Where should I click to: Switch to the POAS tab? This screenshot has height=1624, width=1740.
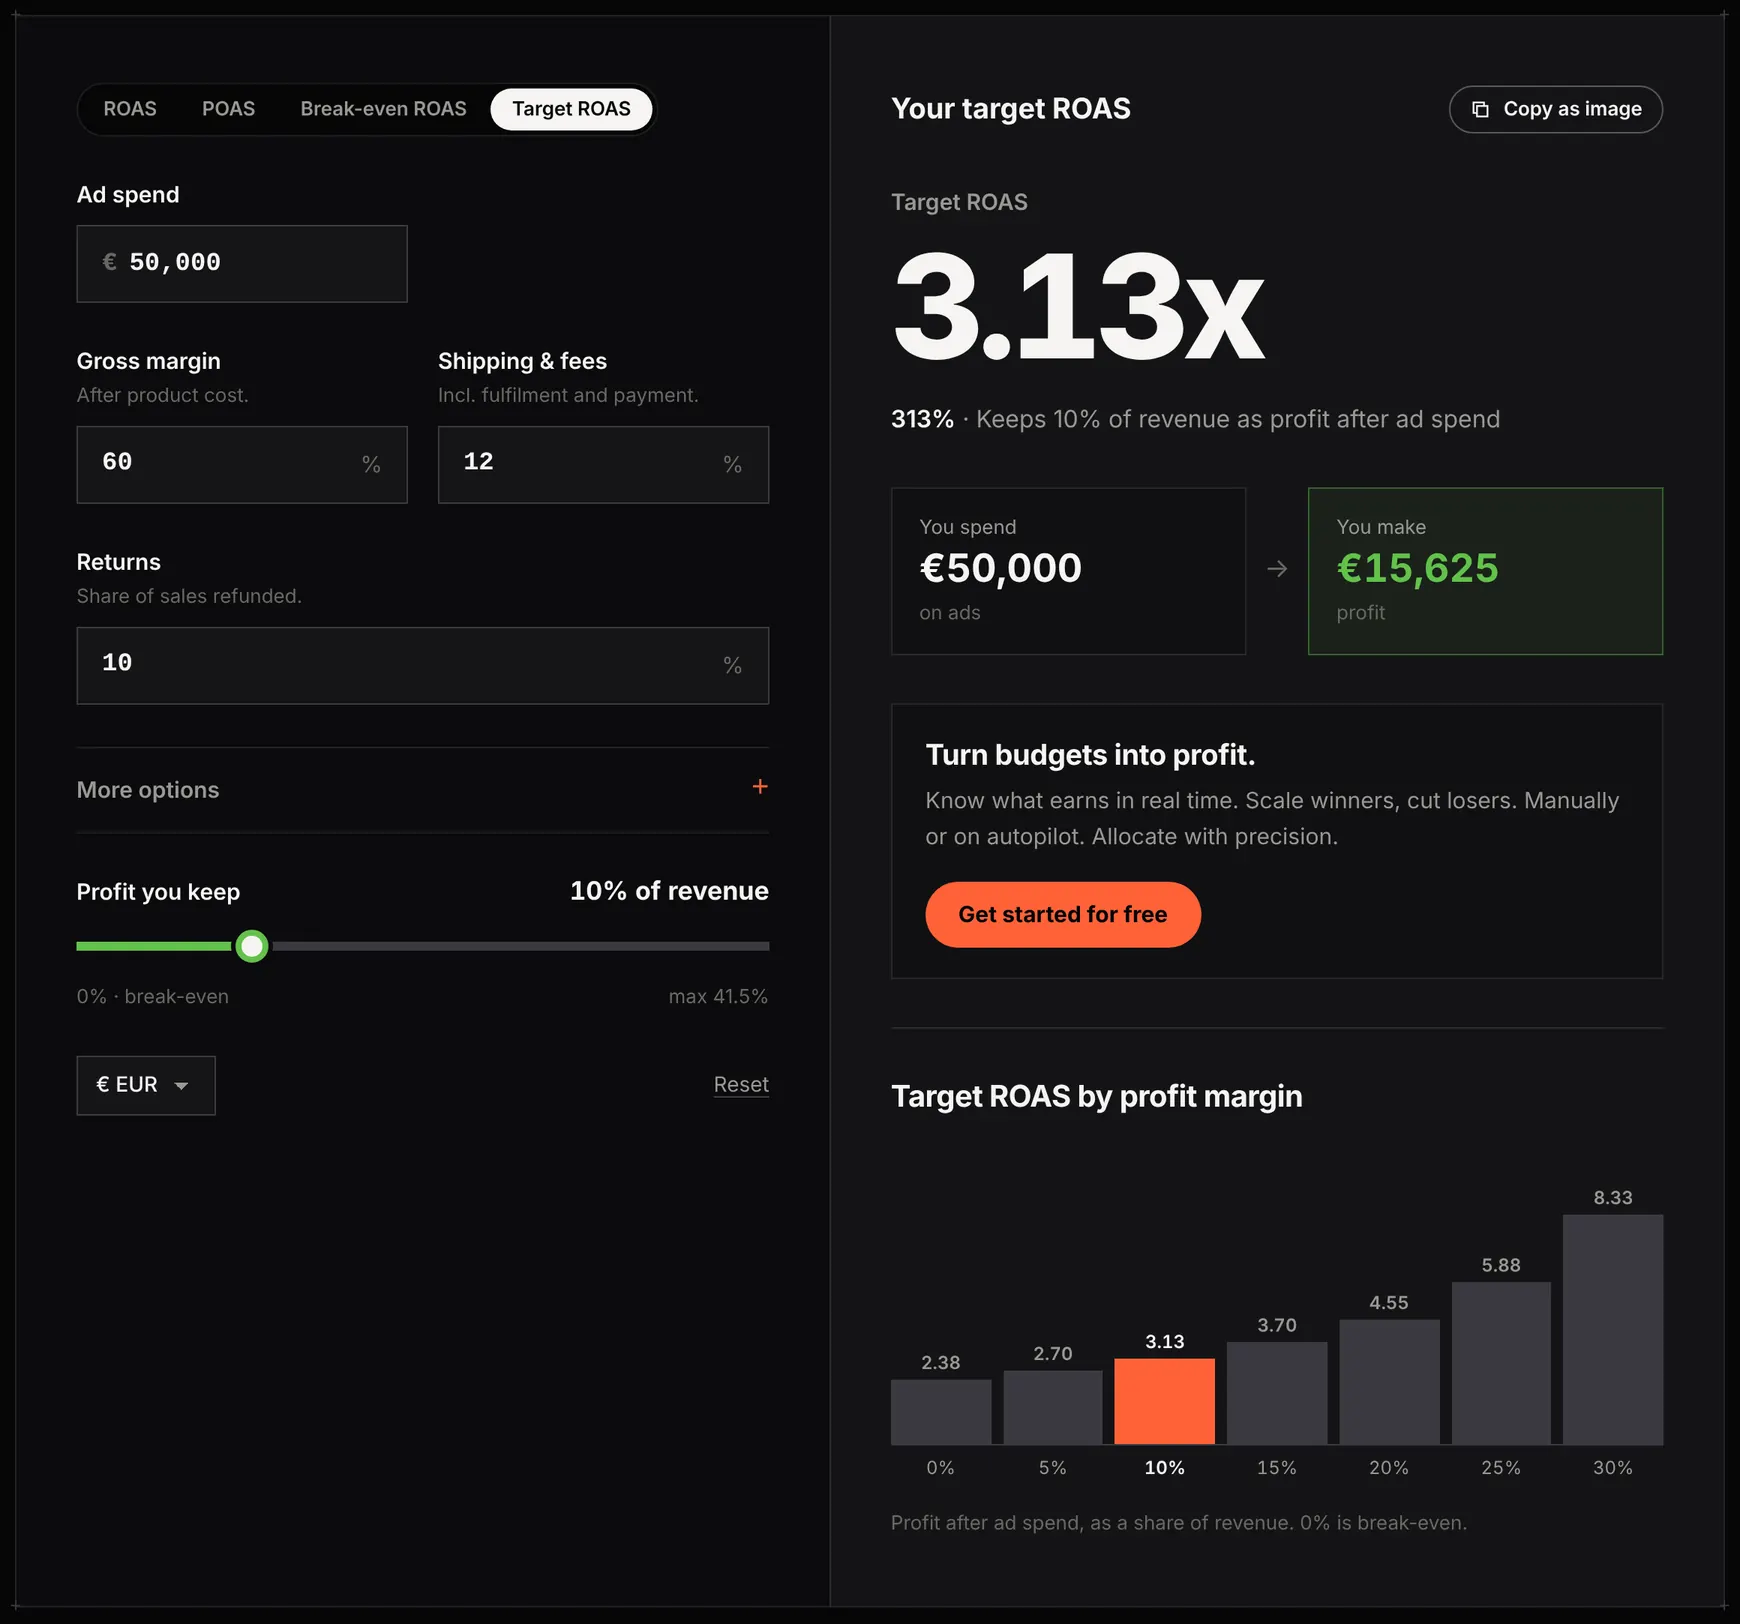(228, 109)
